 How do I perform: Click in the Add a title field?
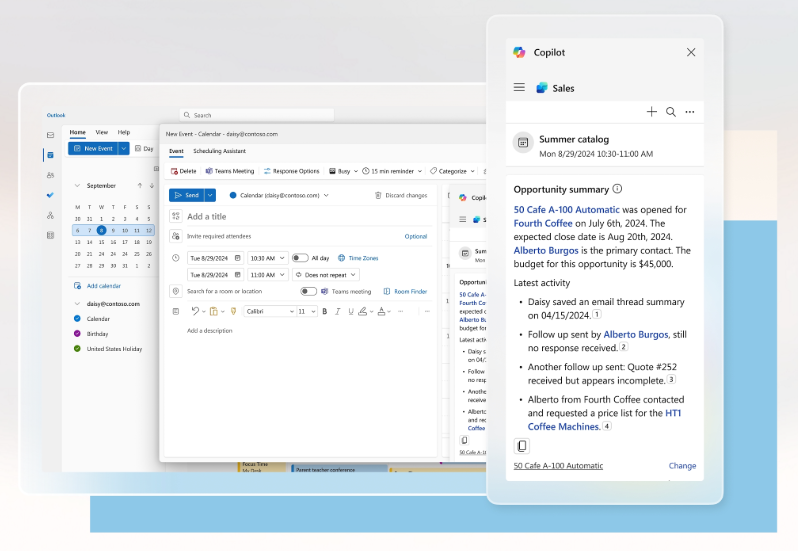click(309, 216)
